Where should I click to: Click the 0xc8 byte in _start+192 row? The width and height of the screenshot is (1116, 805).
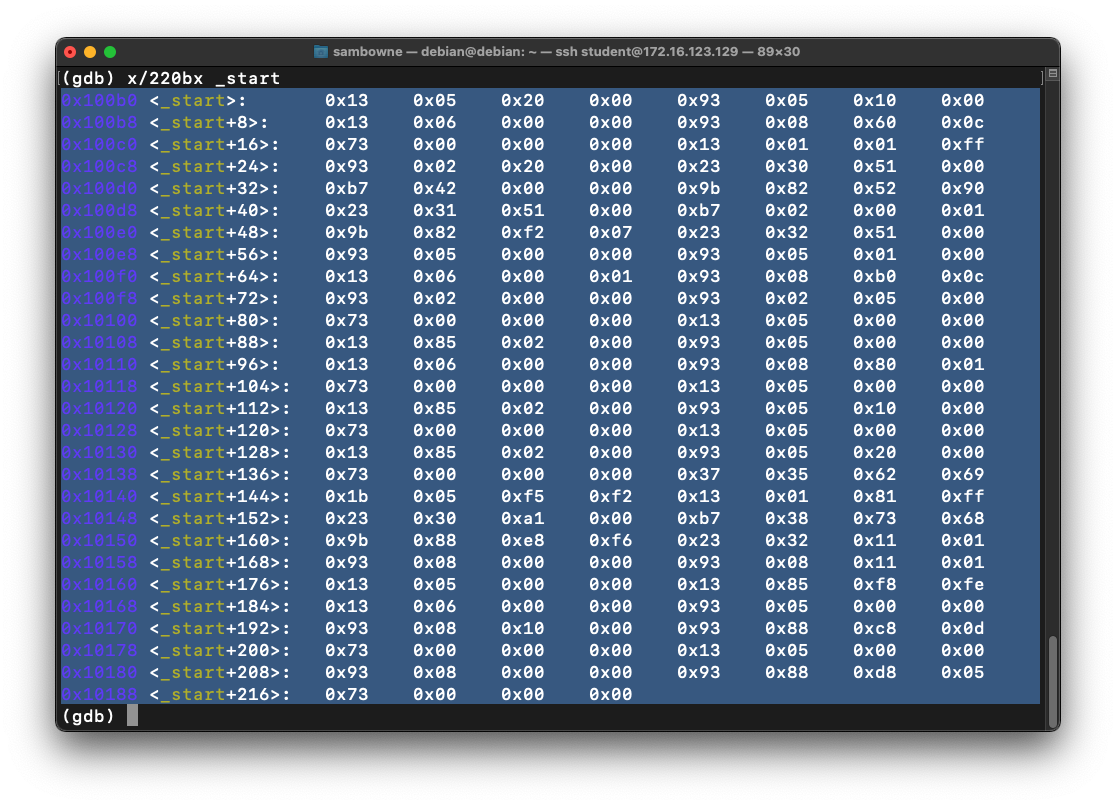click(874, 628)
